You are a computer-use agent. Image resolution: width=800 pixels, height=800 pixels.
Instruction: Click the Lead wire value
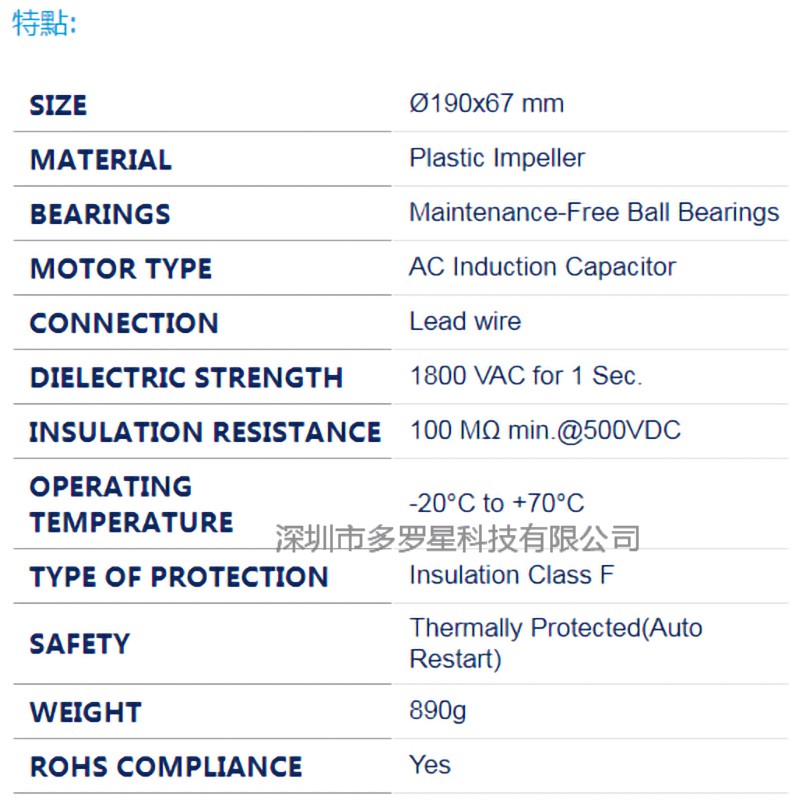pyautogui.click(x=465, y=321)
